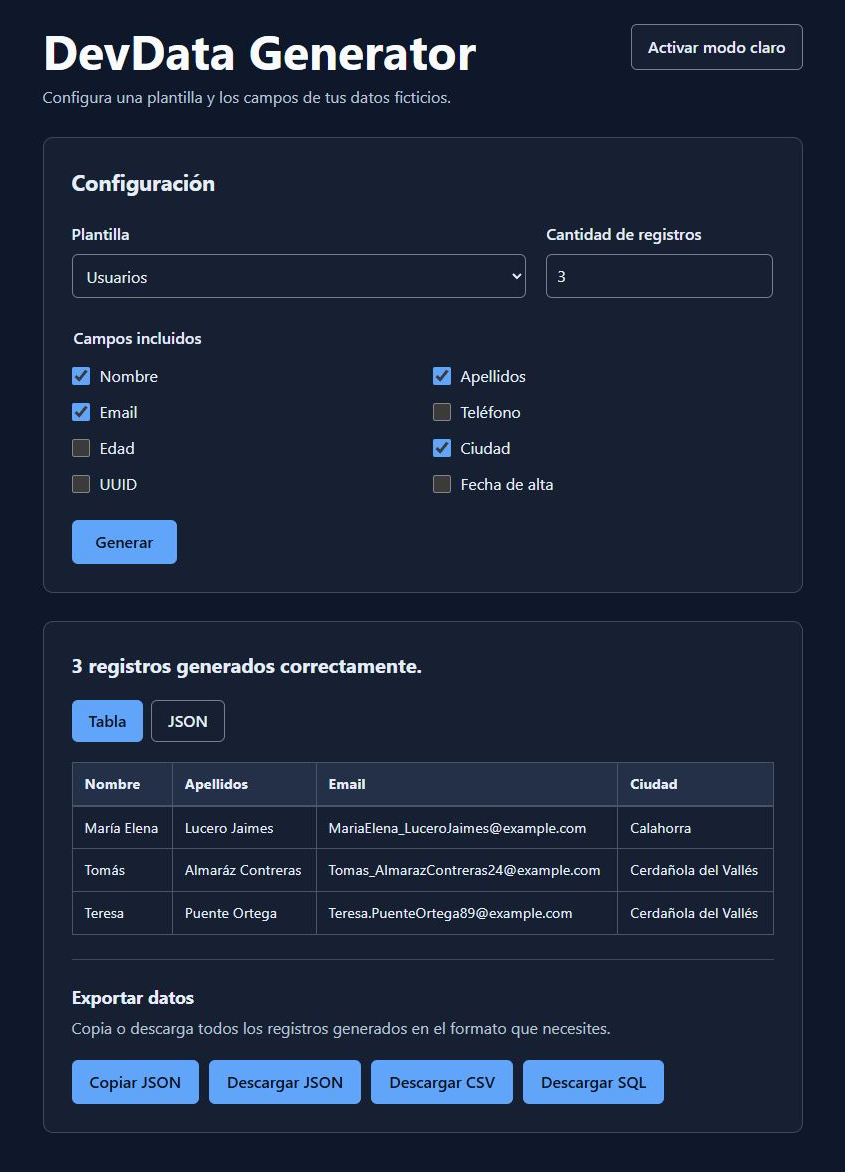Select Cerdañola del Vallés in Teresa row
Screen dimensions: 845x1172
(696, 913)
